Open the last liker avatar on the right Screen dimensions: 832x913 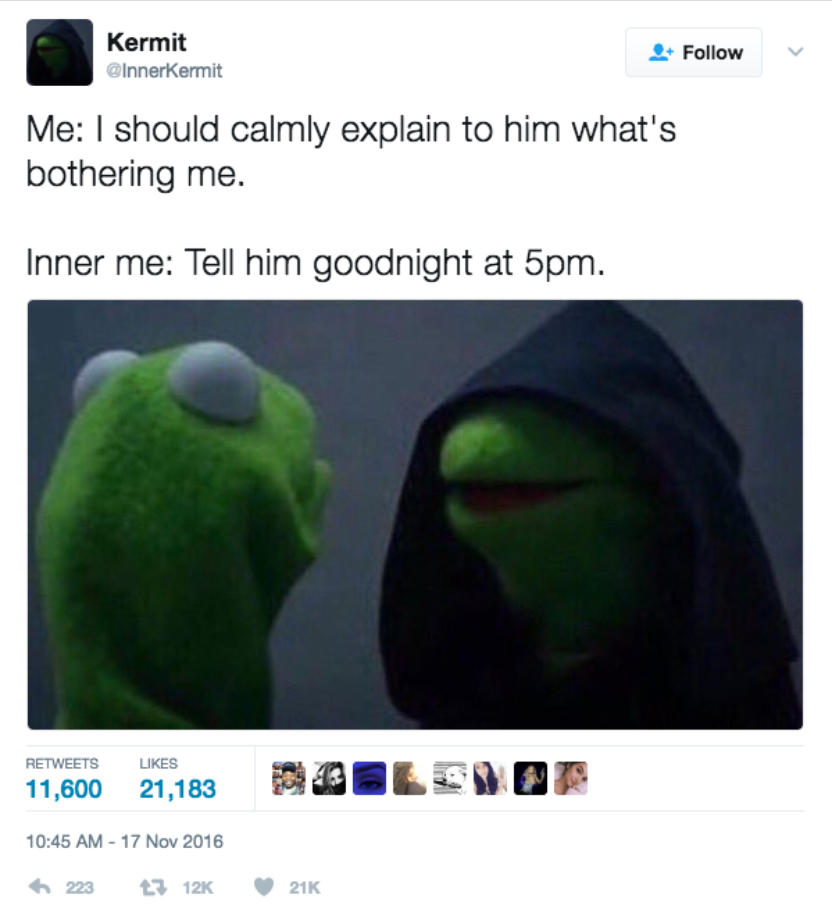[x=571, y=778]
